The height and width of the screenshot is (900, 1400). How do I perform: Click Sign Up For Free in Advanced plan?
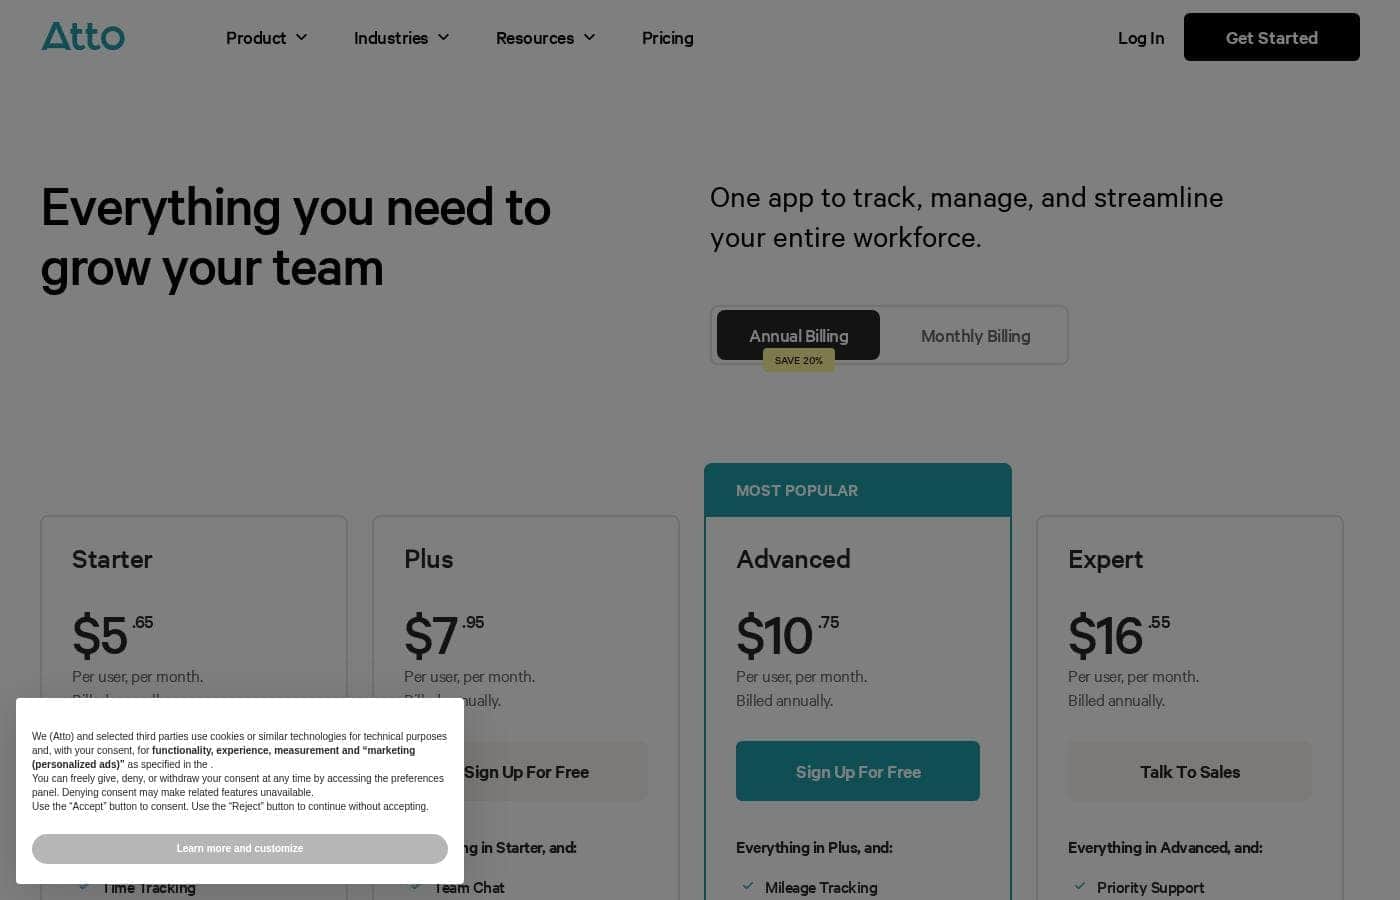click(x=858, y=771)
